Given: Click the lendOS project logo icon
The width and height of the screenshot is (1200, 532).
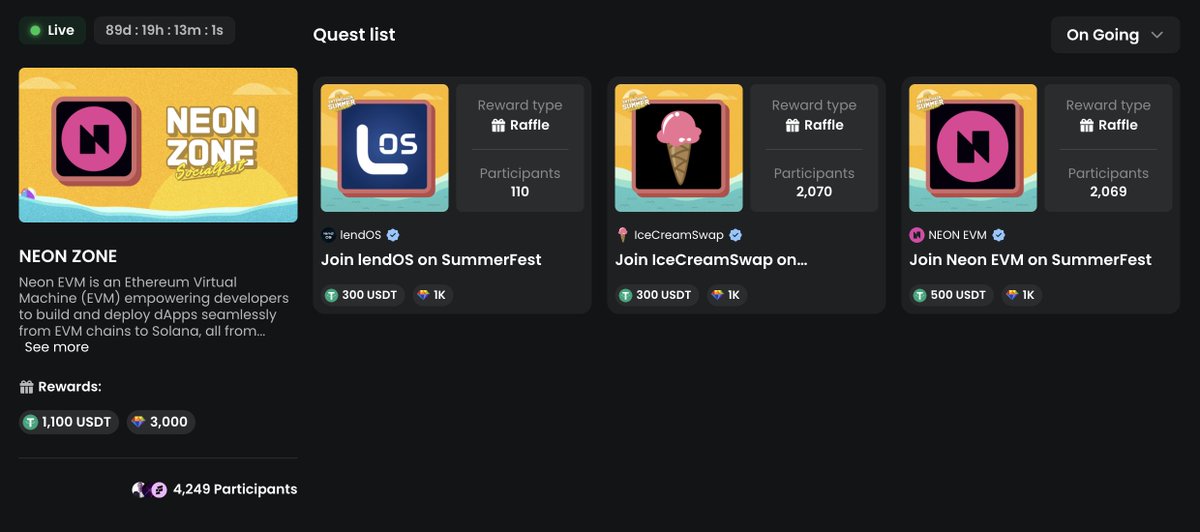Looking at the screenshot, I should pyautogui.click(x=328, y=235).
